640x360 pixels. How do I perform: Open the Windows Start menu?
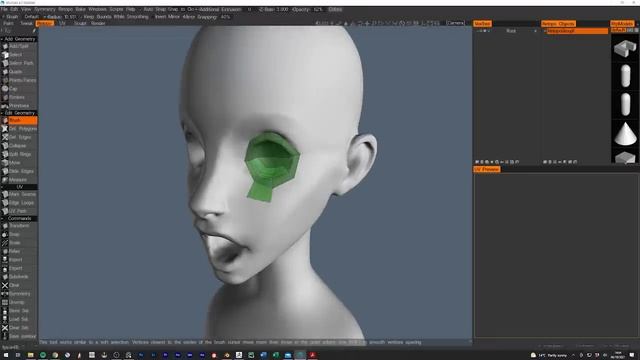6,355
